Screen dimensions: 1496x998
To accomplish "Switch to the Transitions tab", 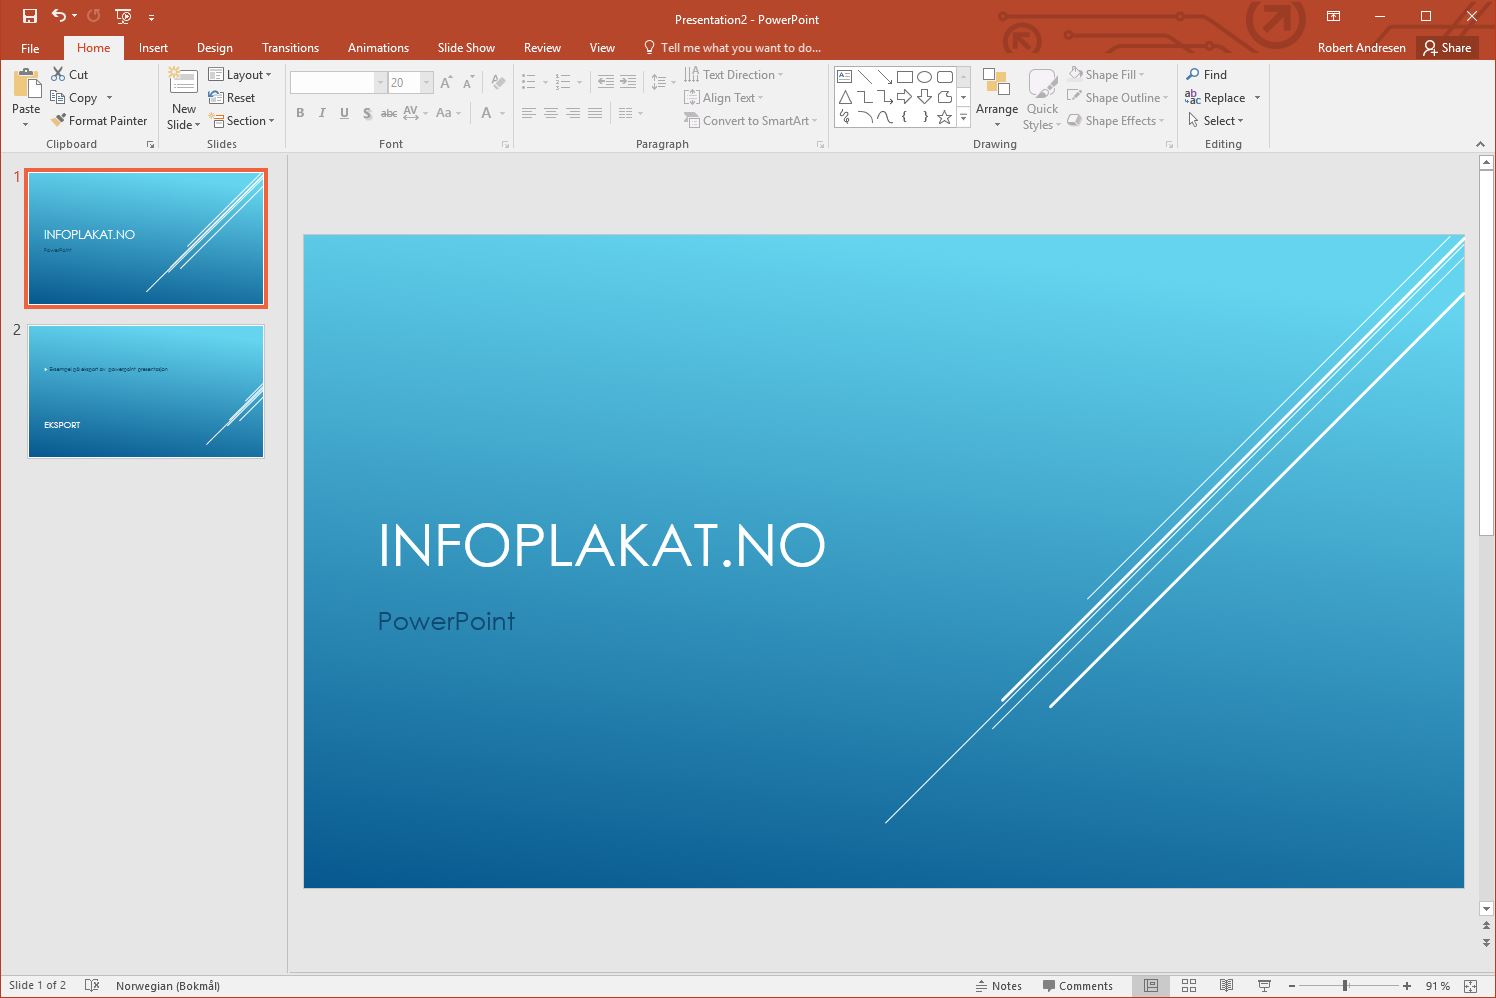I will (x=290, y=48).
